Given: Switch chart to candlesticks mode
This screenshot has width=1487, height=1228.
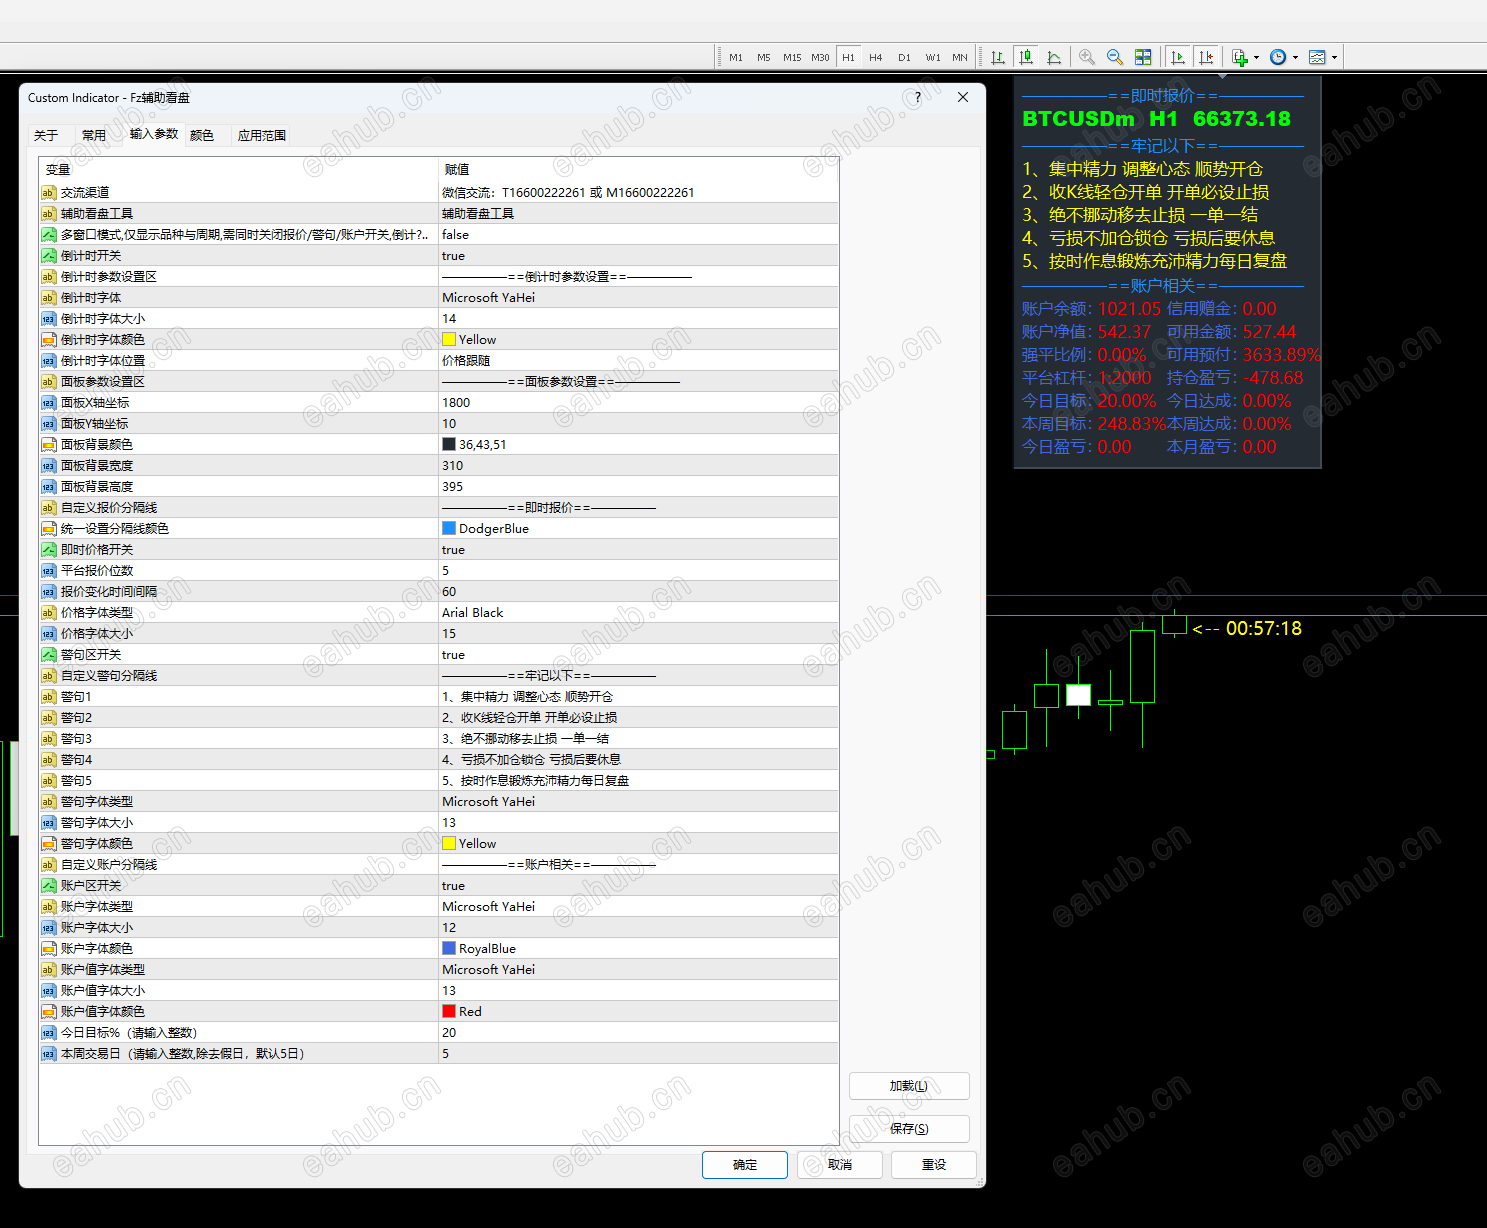Looking at the screenshot, I should 1025,57.
